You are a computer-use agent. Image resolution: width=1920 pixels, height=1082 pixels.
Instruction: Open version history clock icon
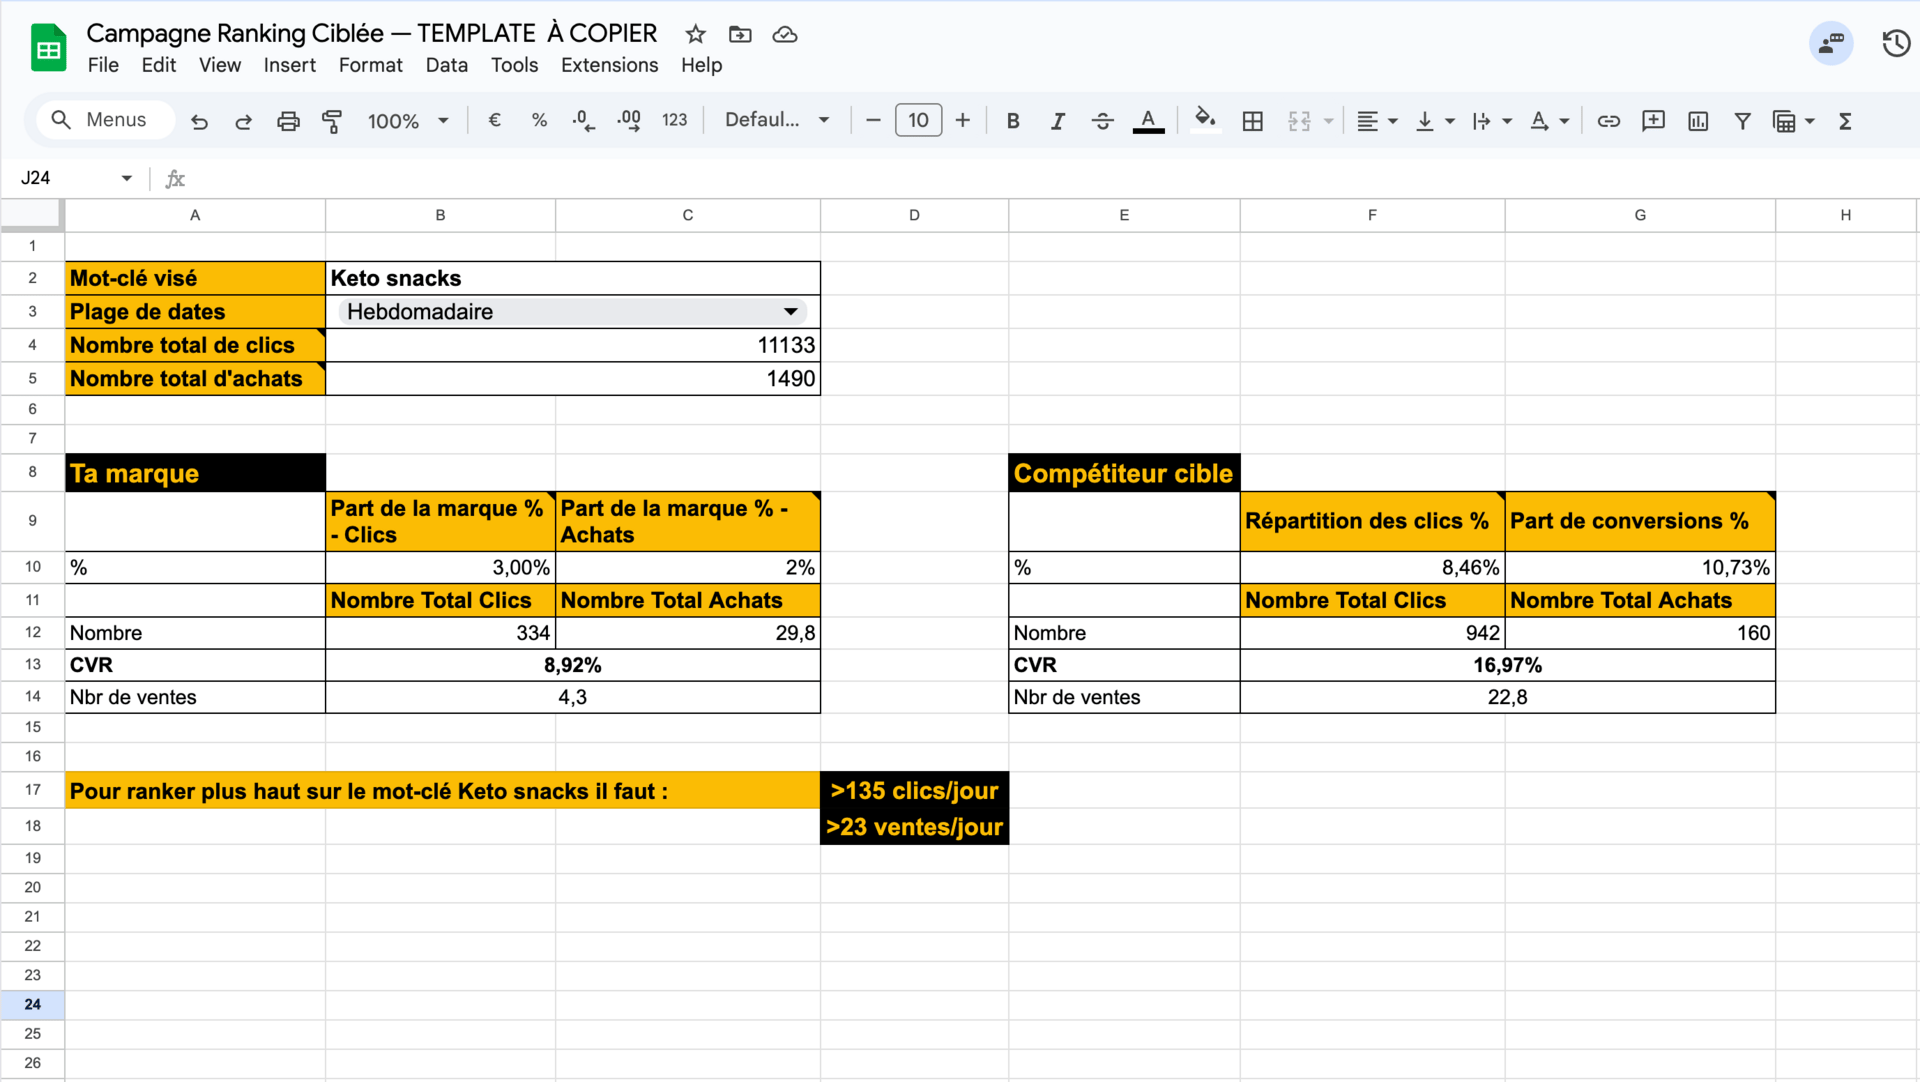pyautogui.click(x=1895, y=44)
